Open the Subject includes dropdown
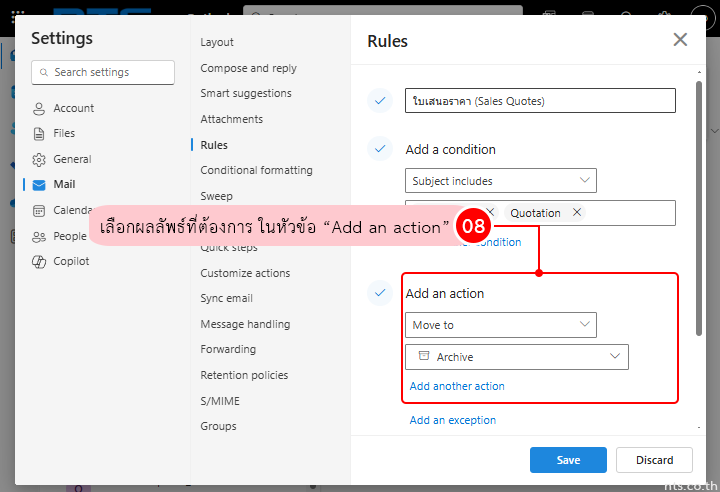This screenshot has width=720, height=492. point(501,181)
